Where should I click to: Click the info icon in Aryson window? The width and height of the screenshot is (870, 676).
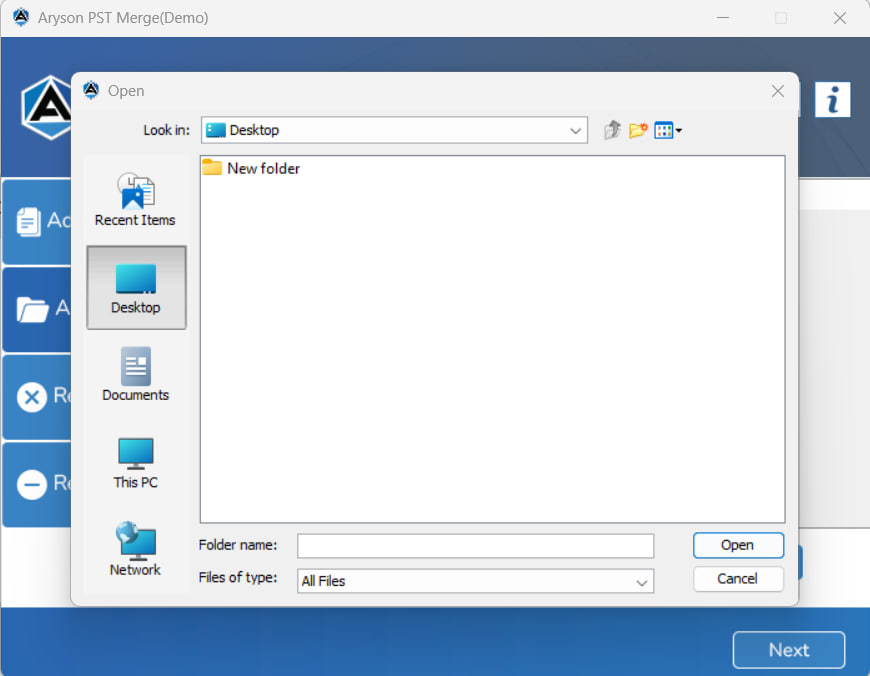832,100
